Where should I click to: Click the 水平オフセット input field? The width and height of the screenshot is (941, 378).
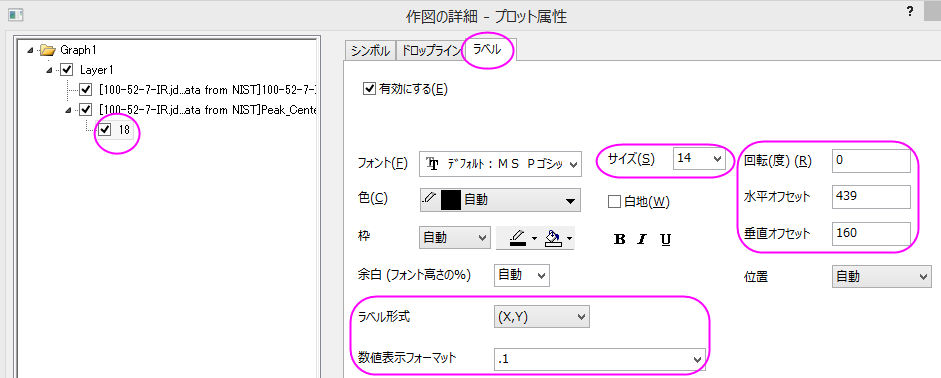(871, 197)
